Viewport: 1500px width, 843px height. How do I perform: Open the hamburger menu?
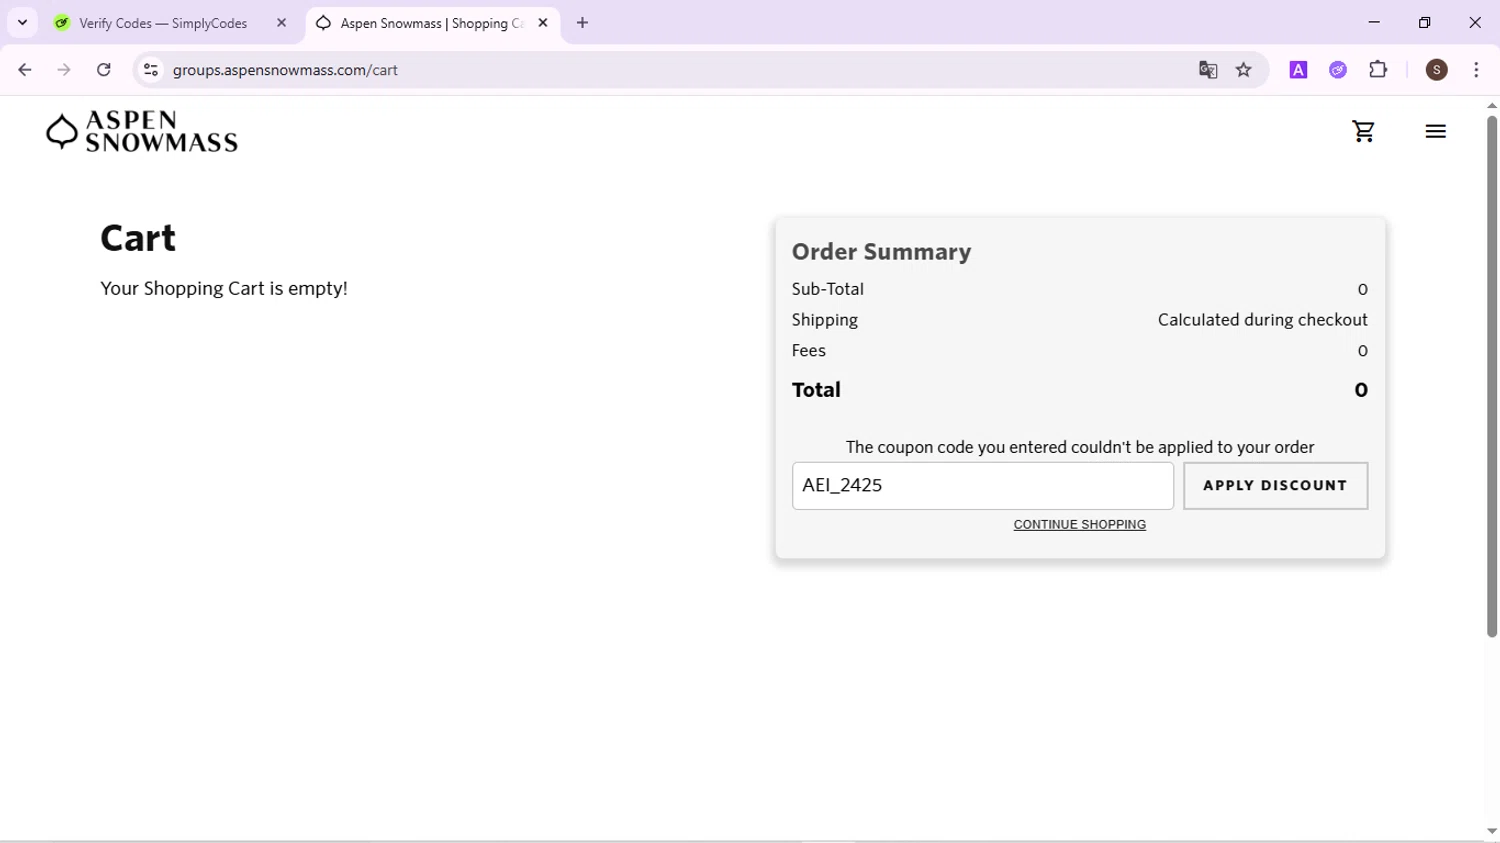1435,131
